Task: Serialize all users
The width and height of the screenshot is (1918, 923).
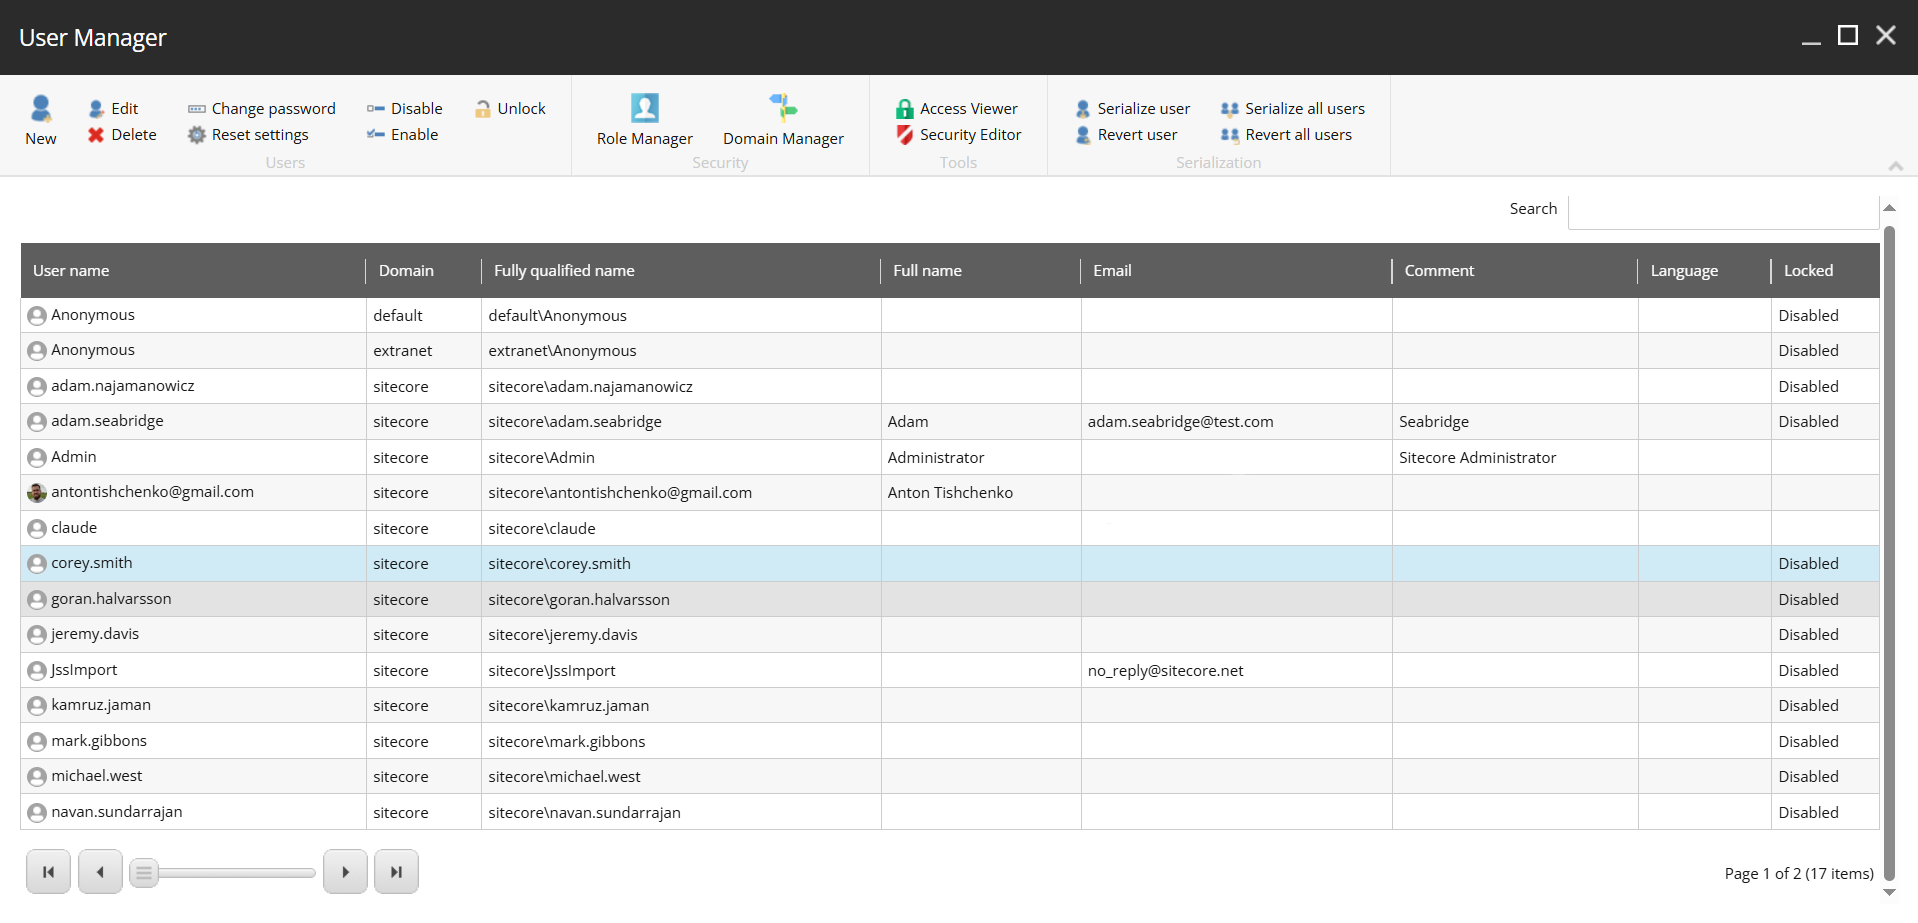Action: pos(1293,108)
